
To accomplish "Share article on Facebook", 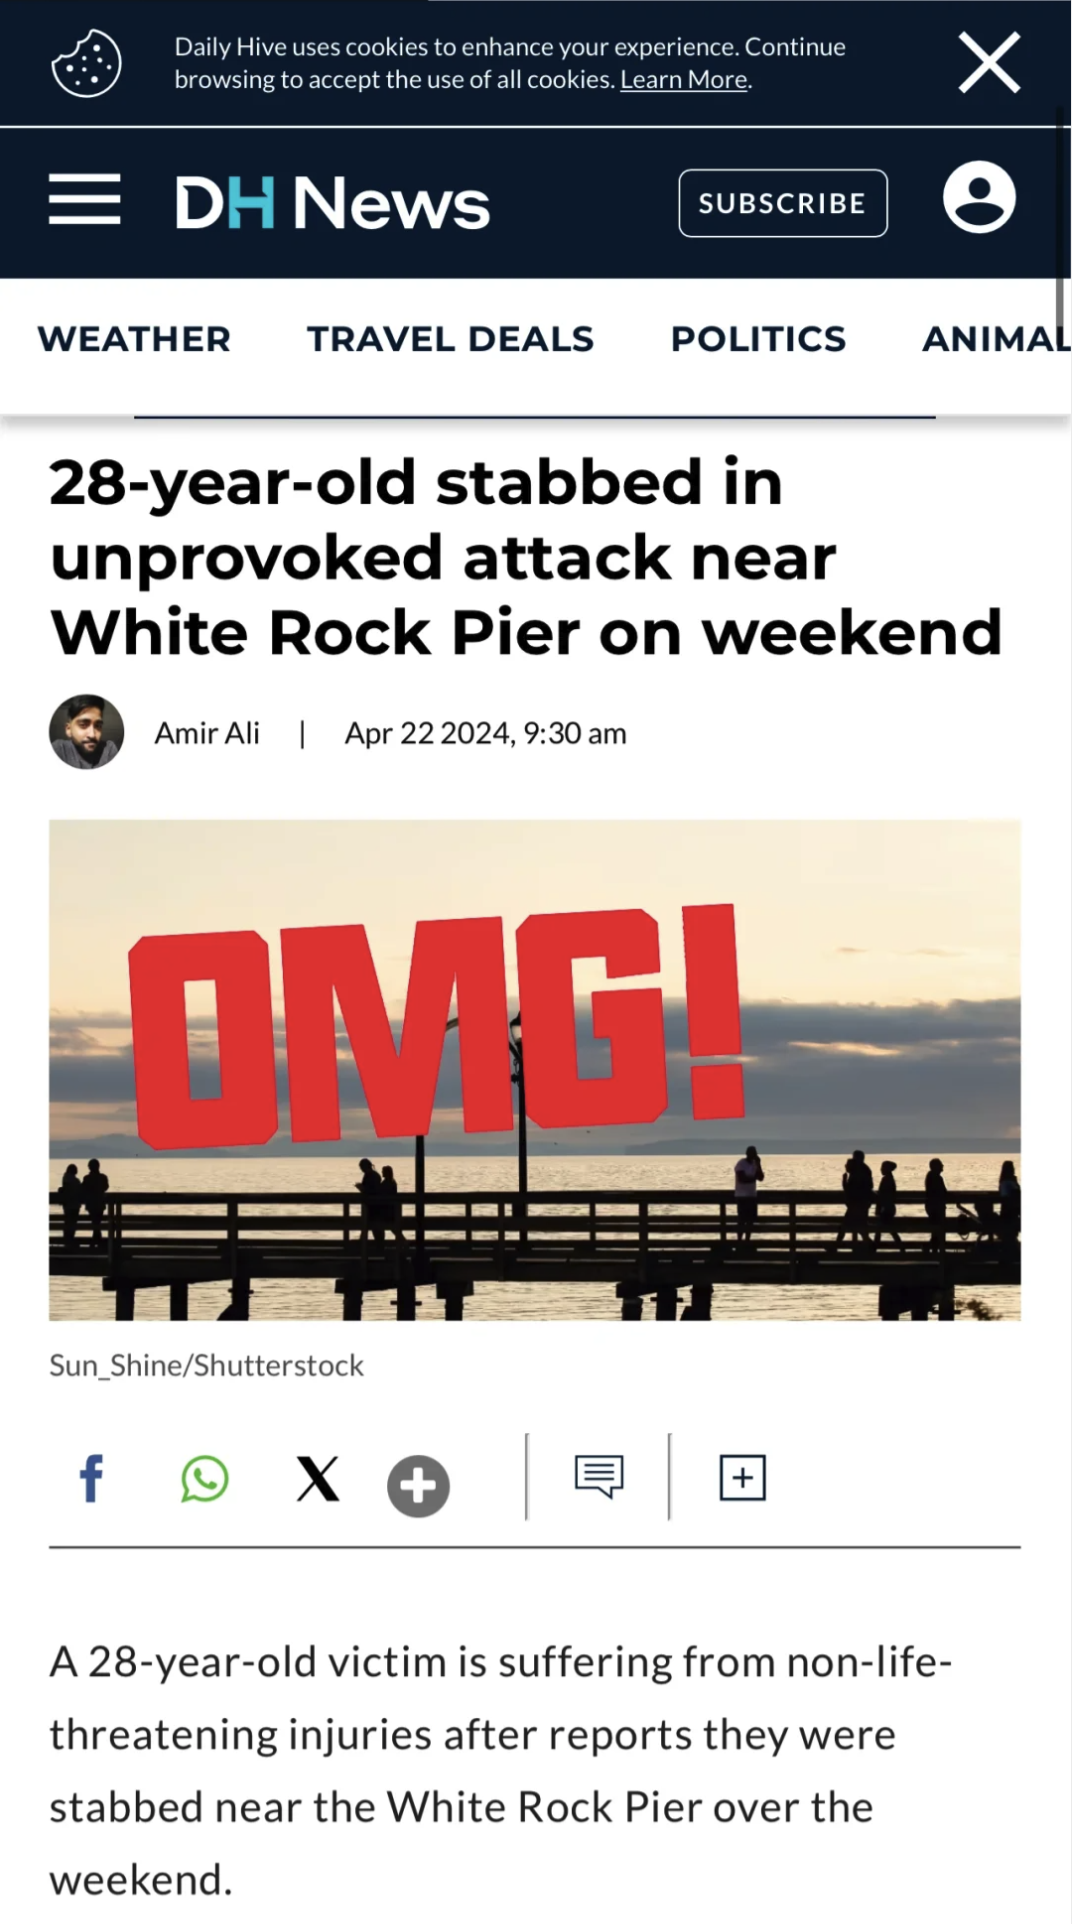I will [x=91, y=1478].
